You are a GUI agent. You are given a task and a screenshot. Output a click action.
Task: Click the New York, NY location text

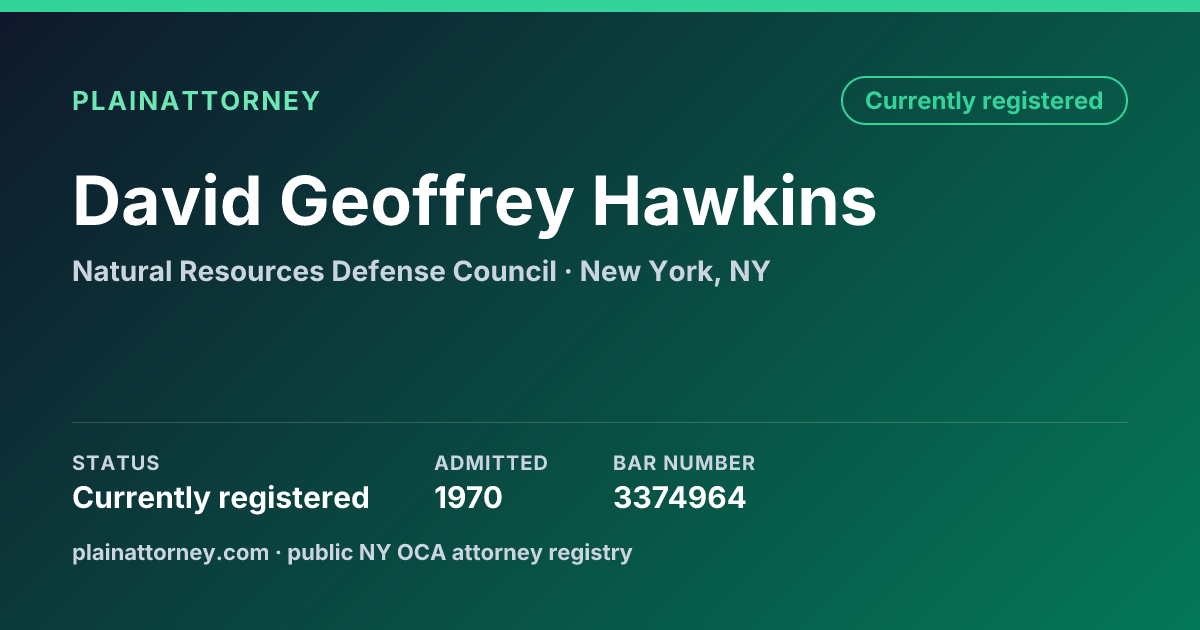675,271
